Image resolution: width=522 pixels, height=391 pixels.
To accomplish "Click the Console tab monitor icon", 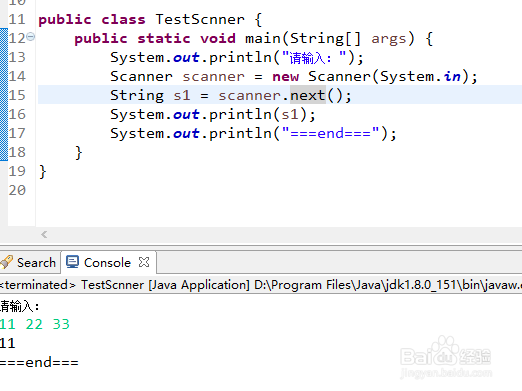I will click(72, 262).
